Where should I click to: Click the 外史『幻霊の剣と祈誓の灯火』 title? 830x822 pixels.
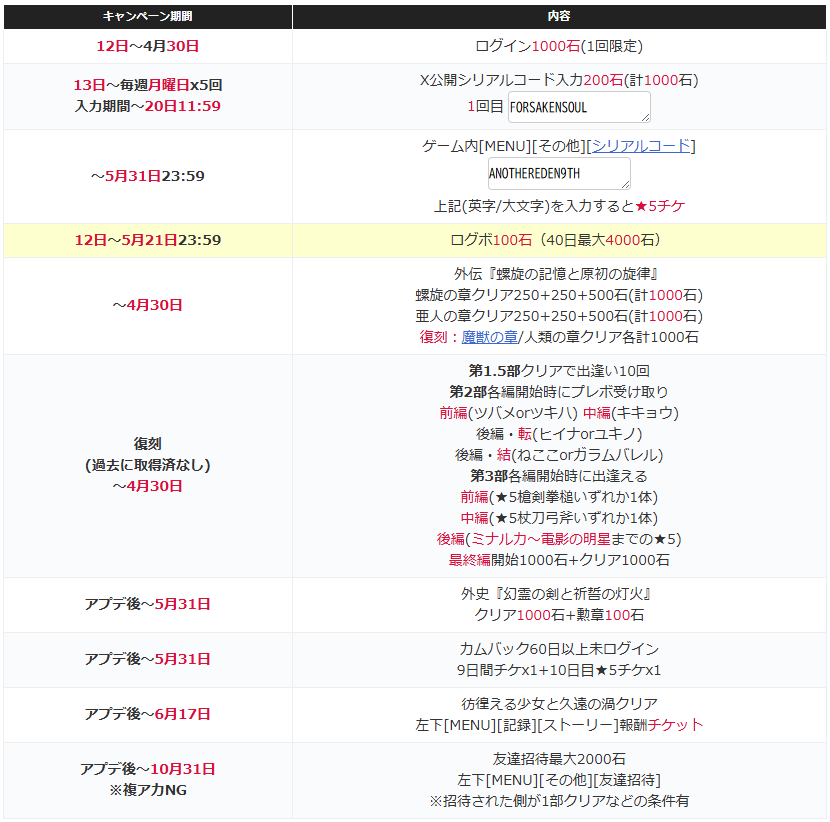[559, 594]
